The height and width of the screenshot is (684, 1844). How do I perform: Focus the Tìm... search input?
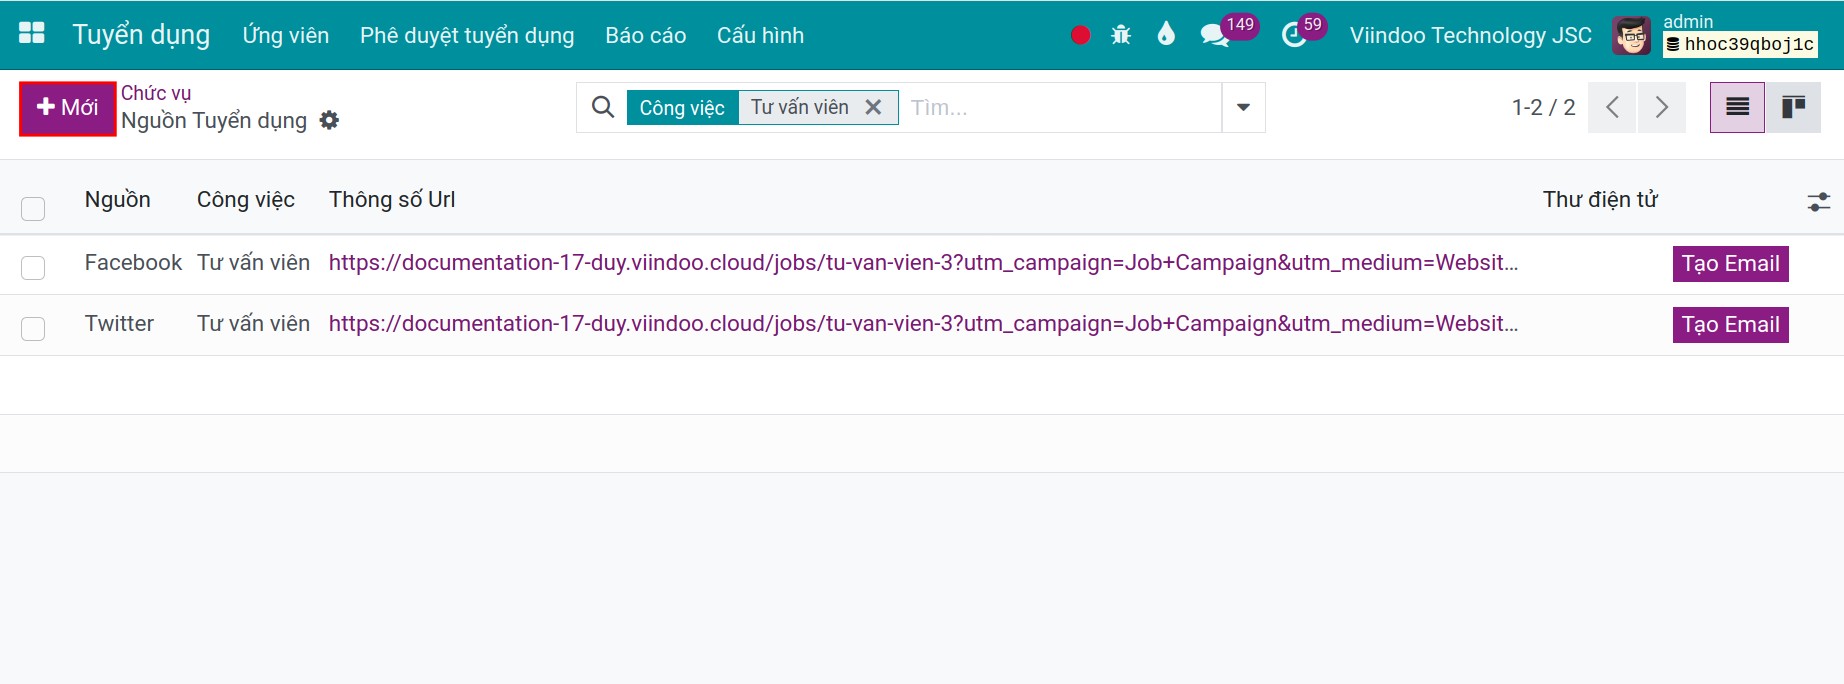click(1060, 107)
